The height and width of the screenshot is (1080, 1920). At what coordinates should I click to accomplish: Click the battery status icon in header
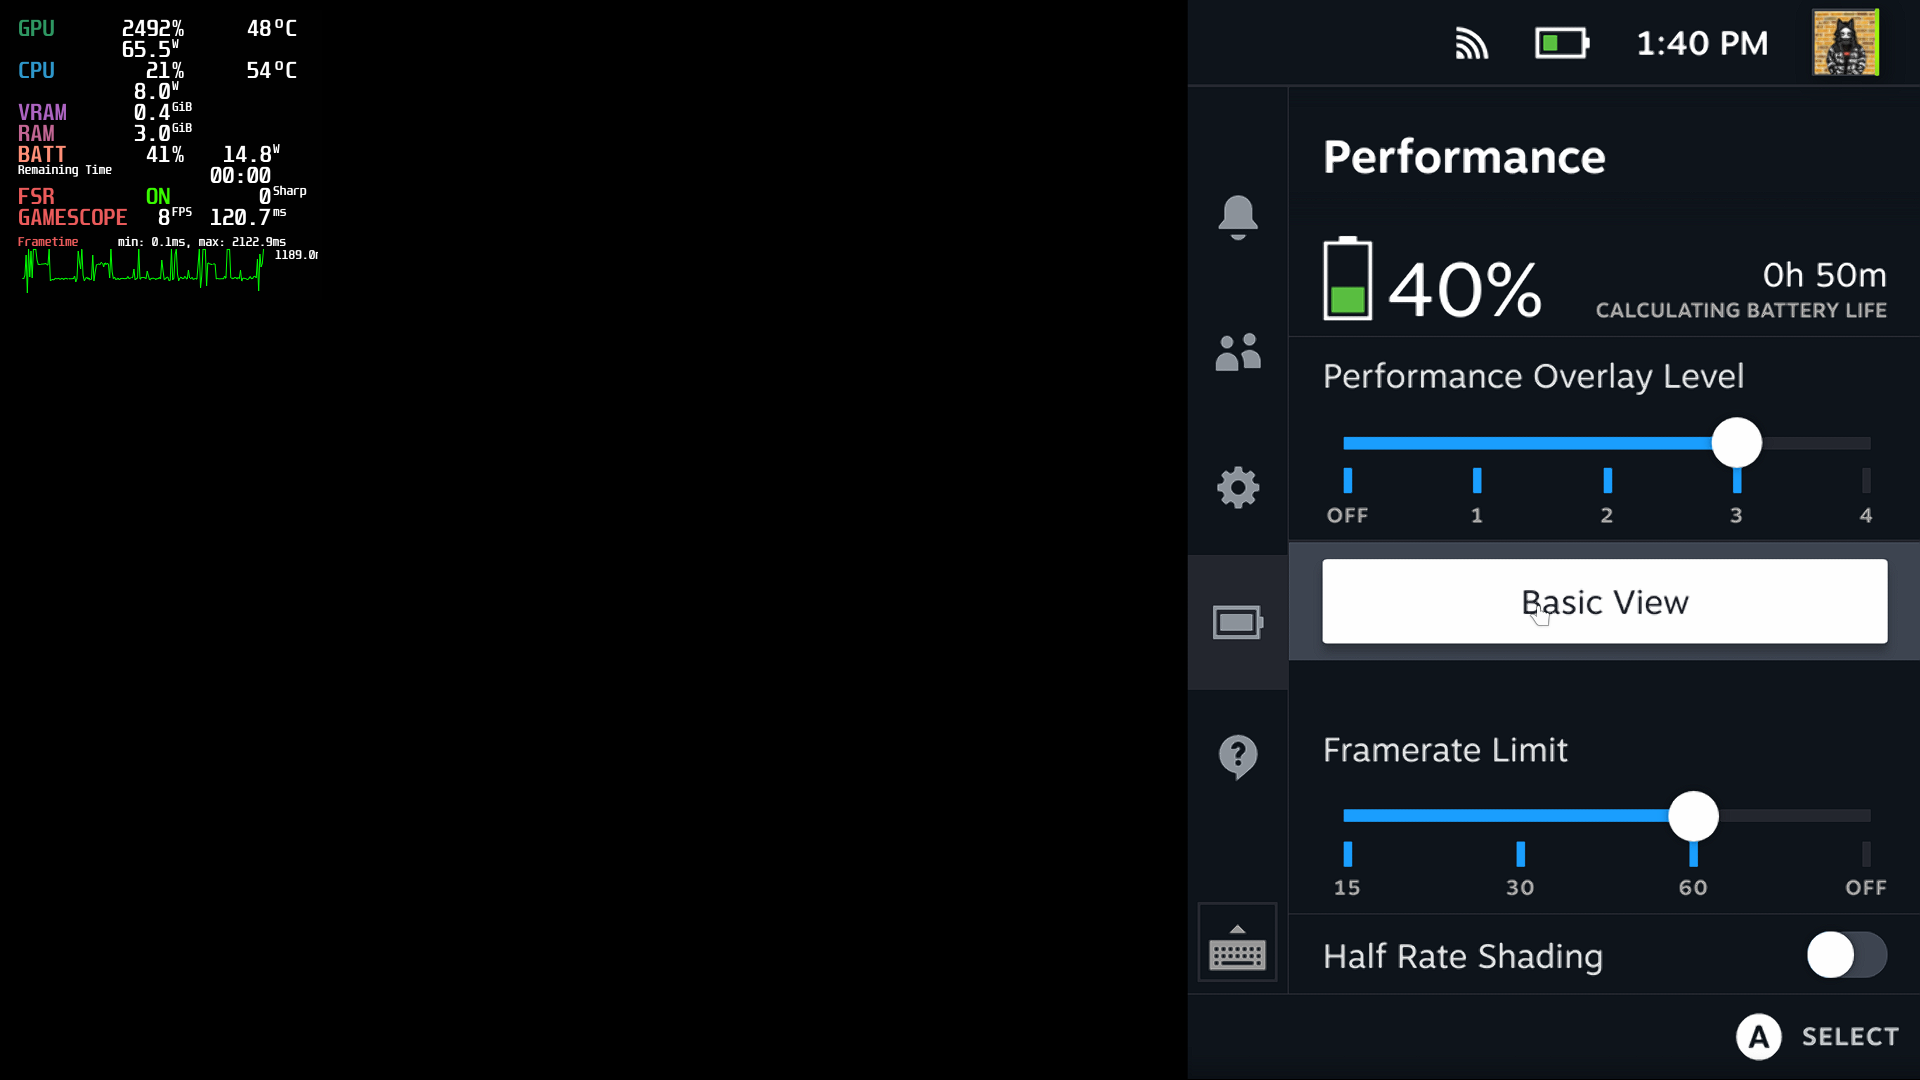[1562, 43]
